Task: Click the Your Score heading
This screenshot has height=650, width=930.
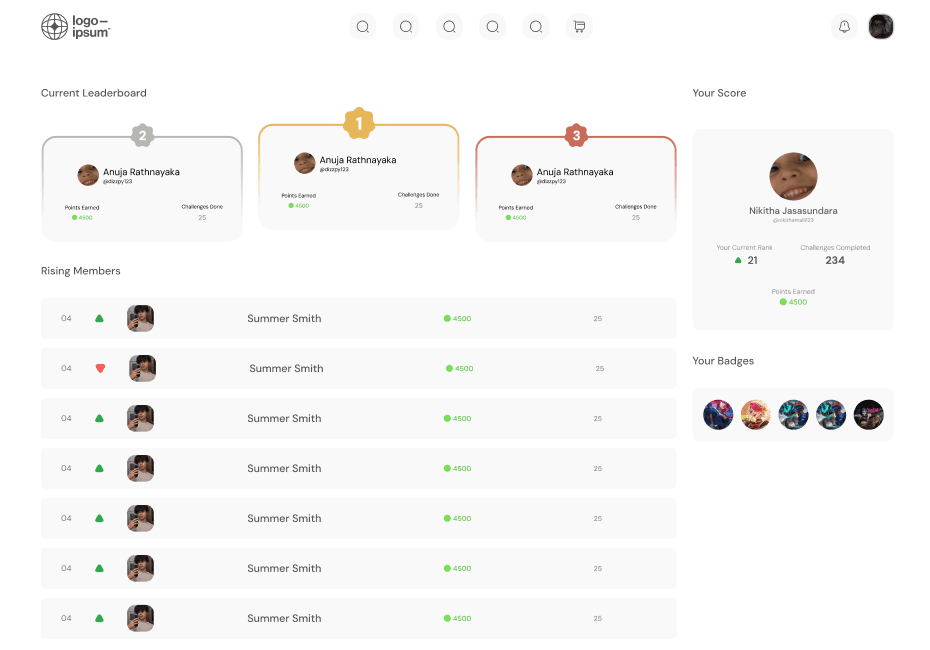Action: click(x=719, y=93)
